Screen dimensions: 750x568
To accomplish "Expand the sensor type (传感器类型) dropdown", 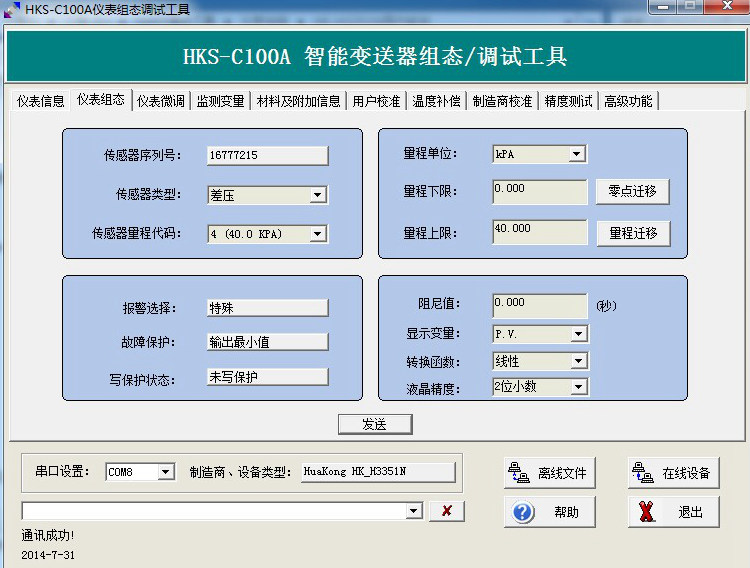I will pos(318,195).
